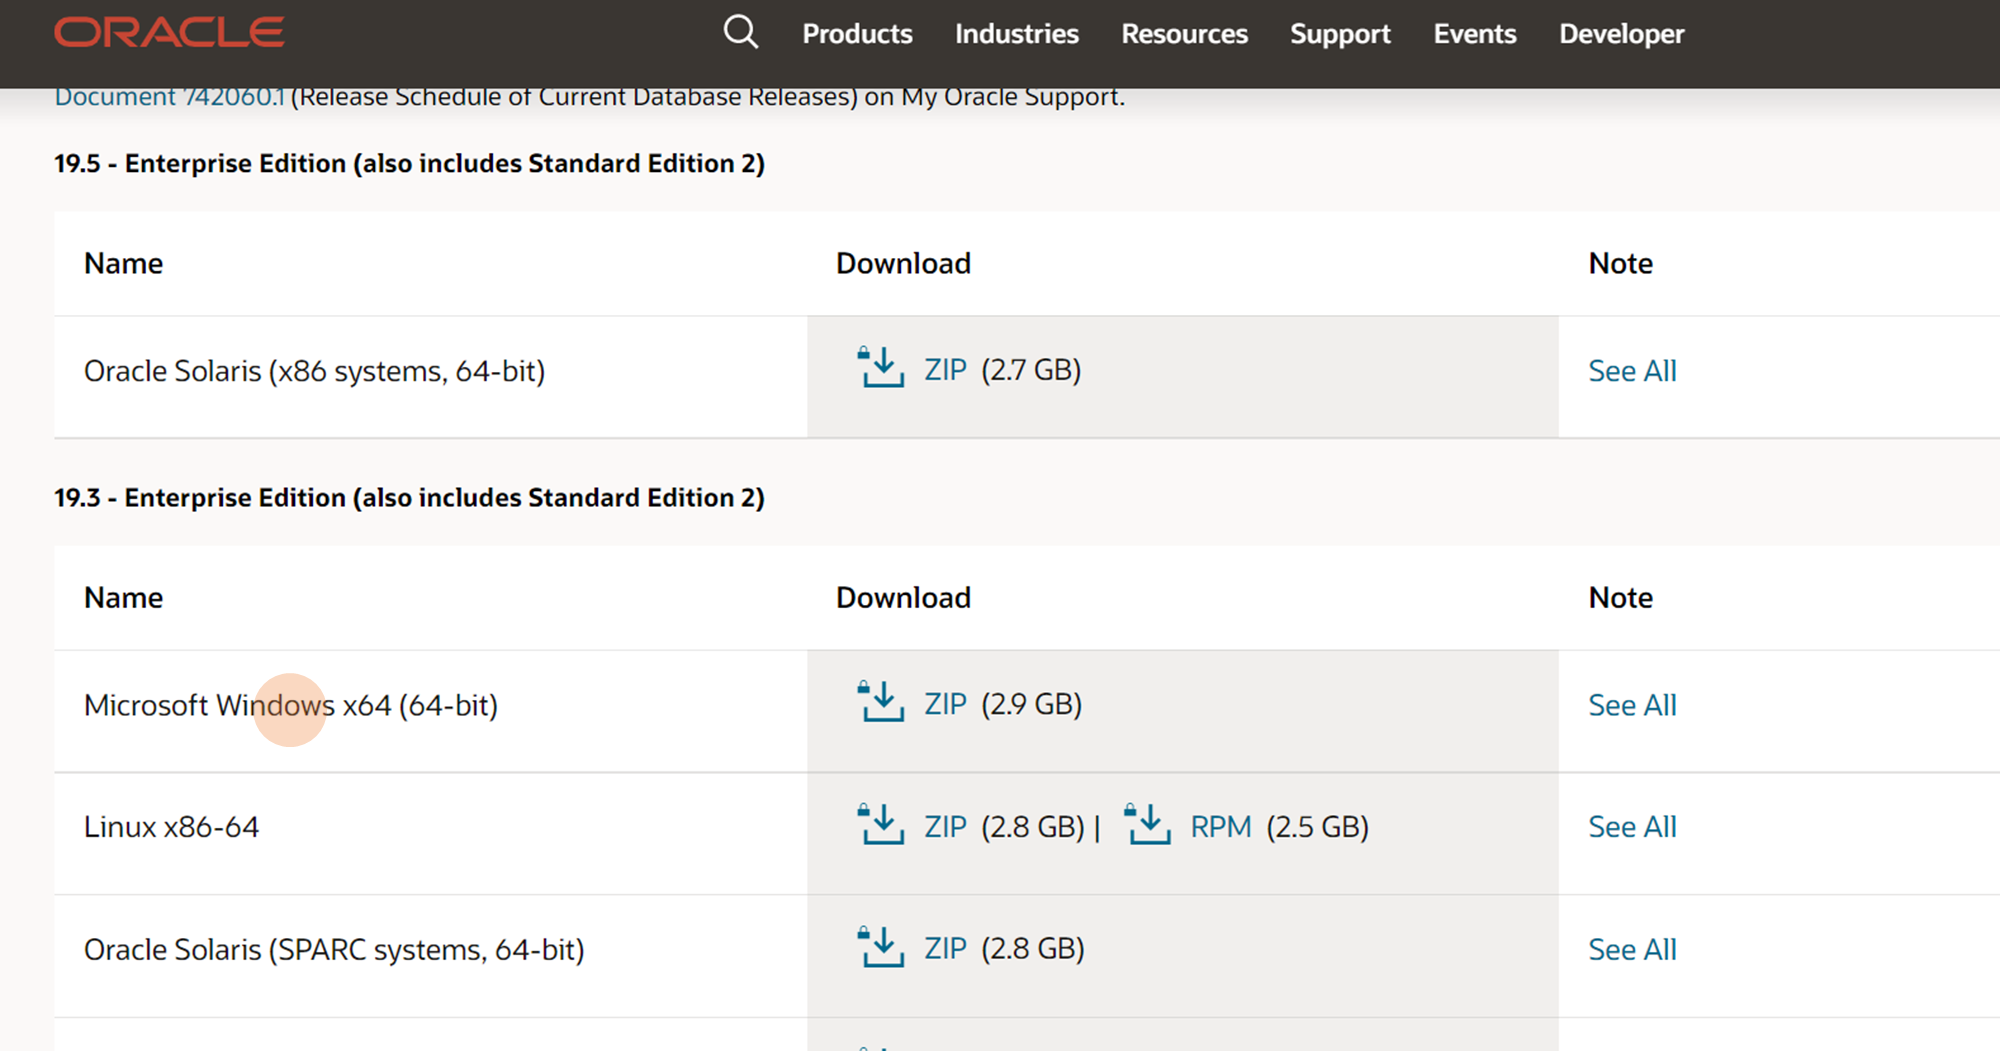Click the Name header in 19.3 table
The width and height of the screenshot is (2000, 1051).
tap(123, 597)
